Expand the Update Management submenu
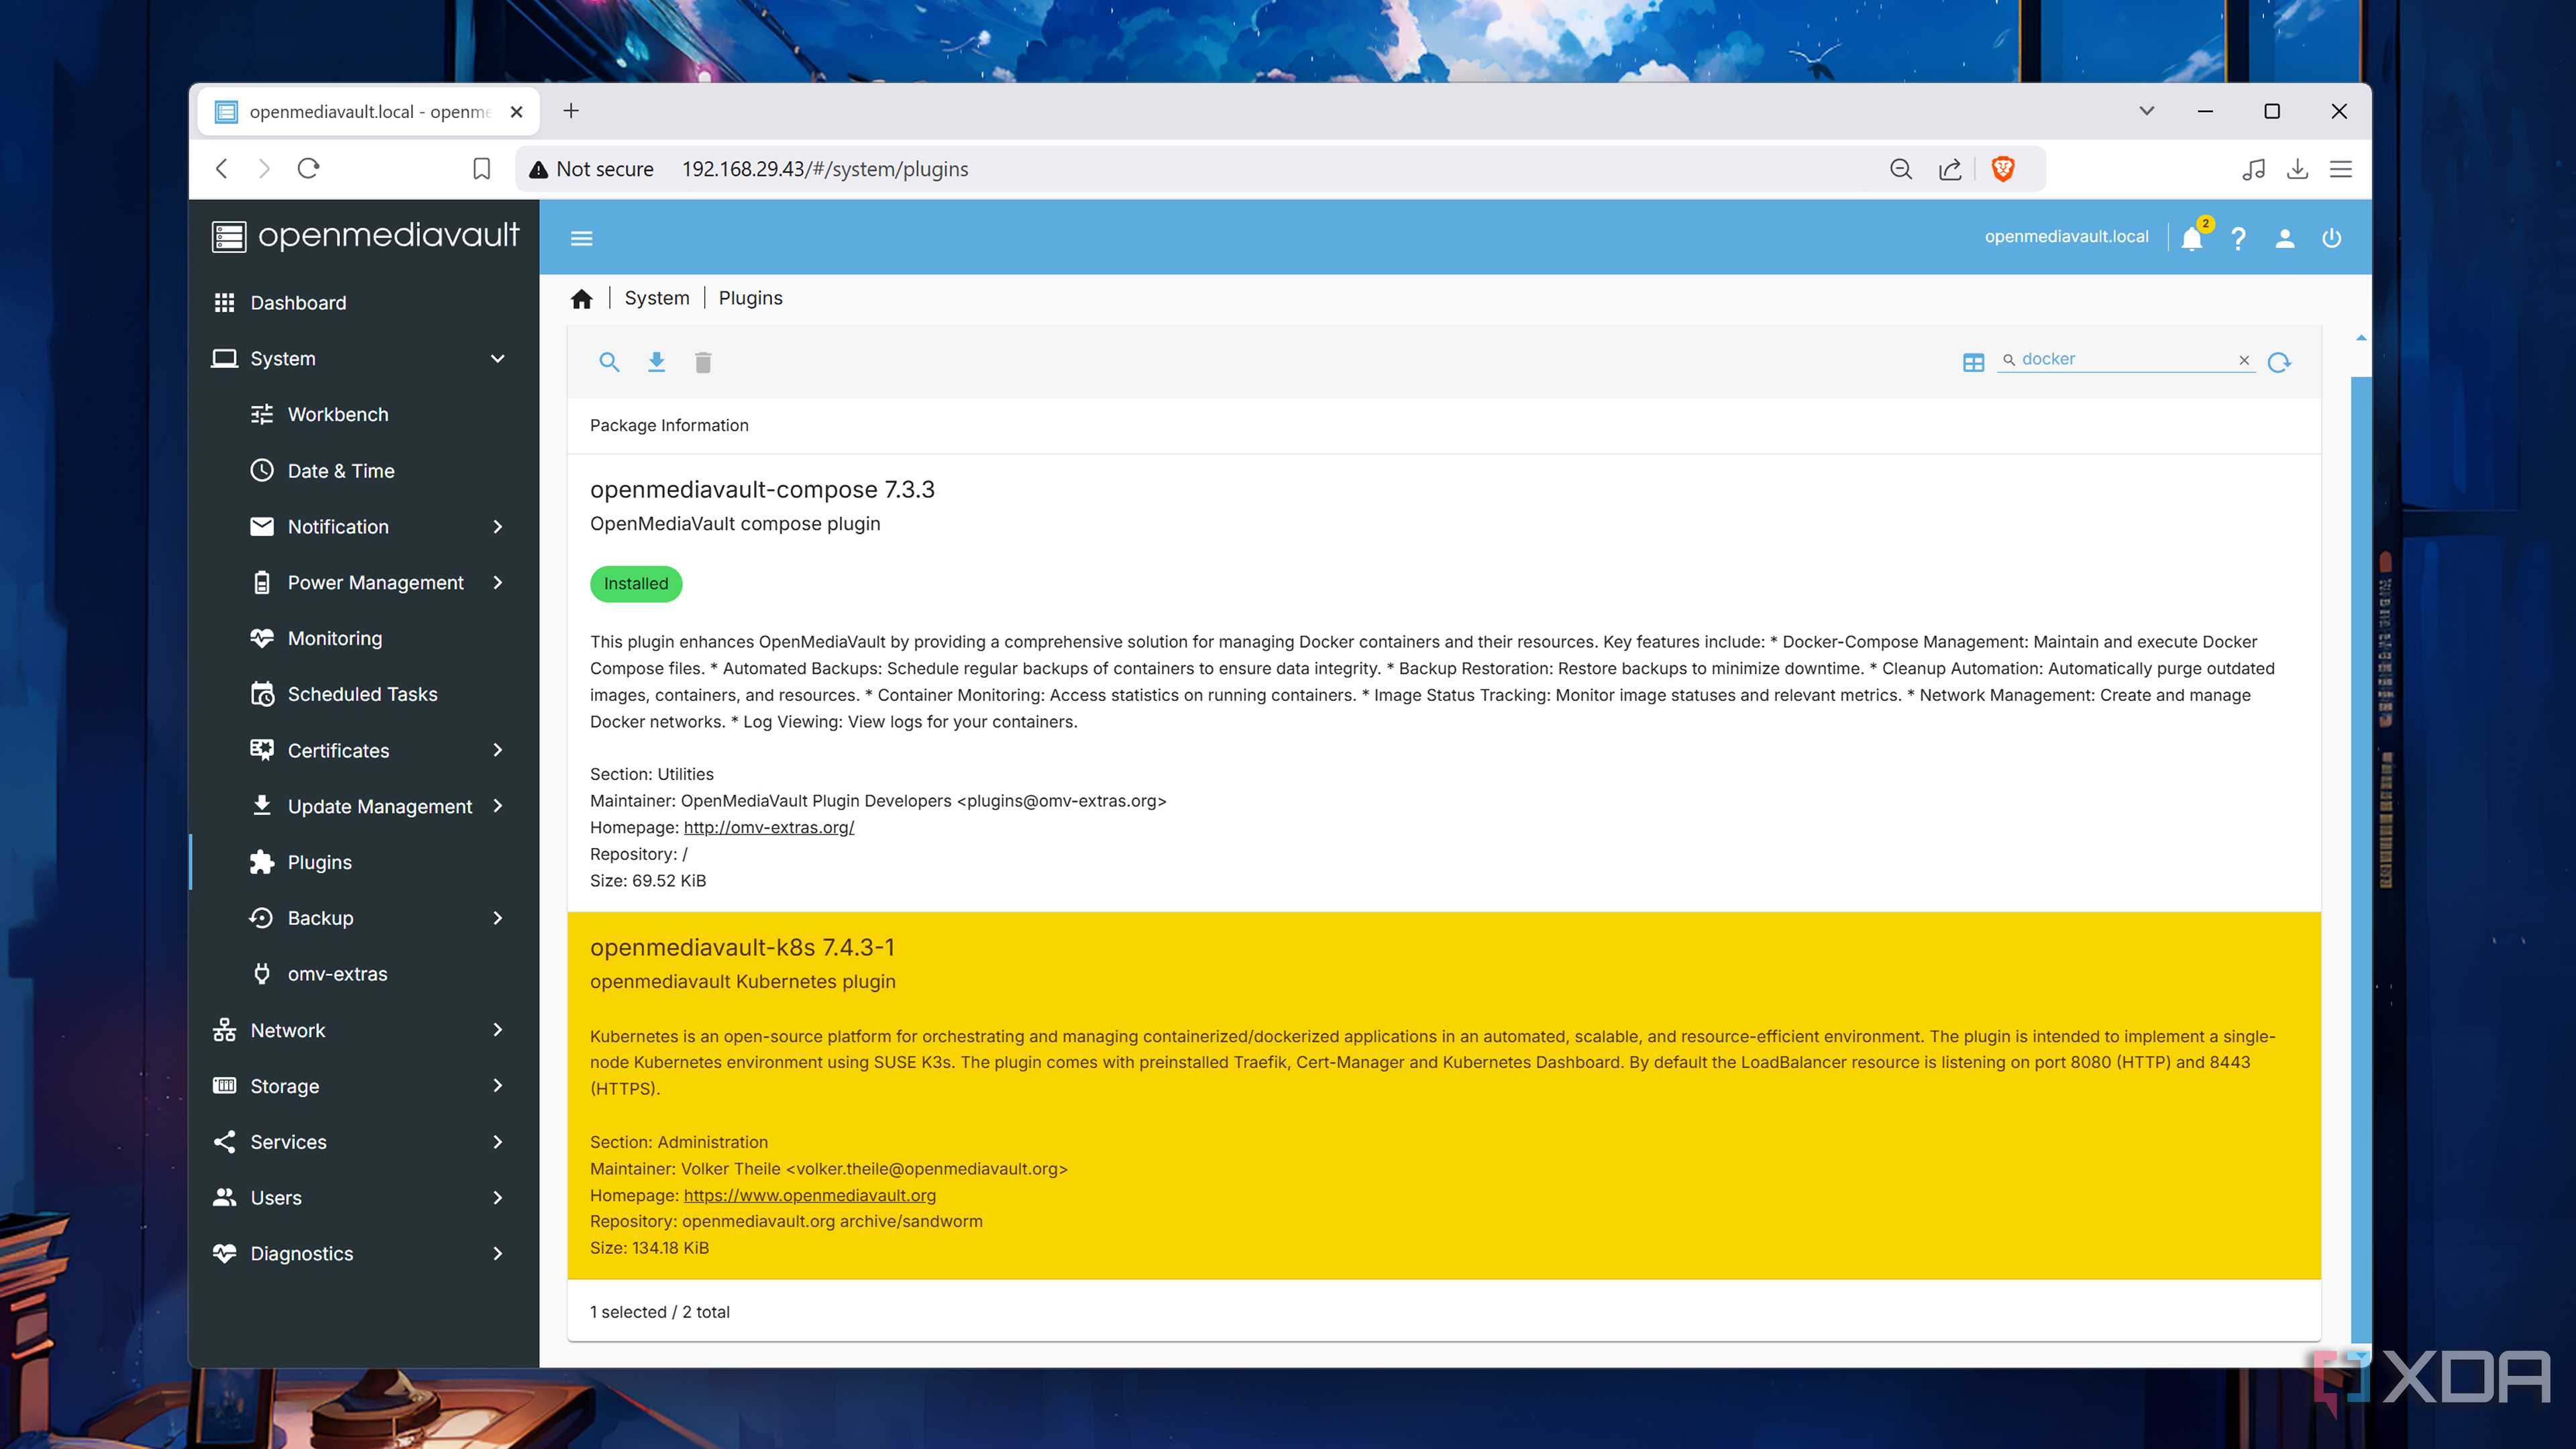 tap(364, 806)
